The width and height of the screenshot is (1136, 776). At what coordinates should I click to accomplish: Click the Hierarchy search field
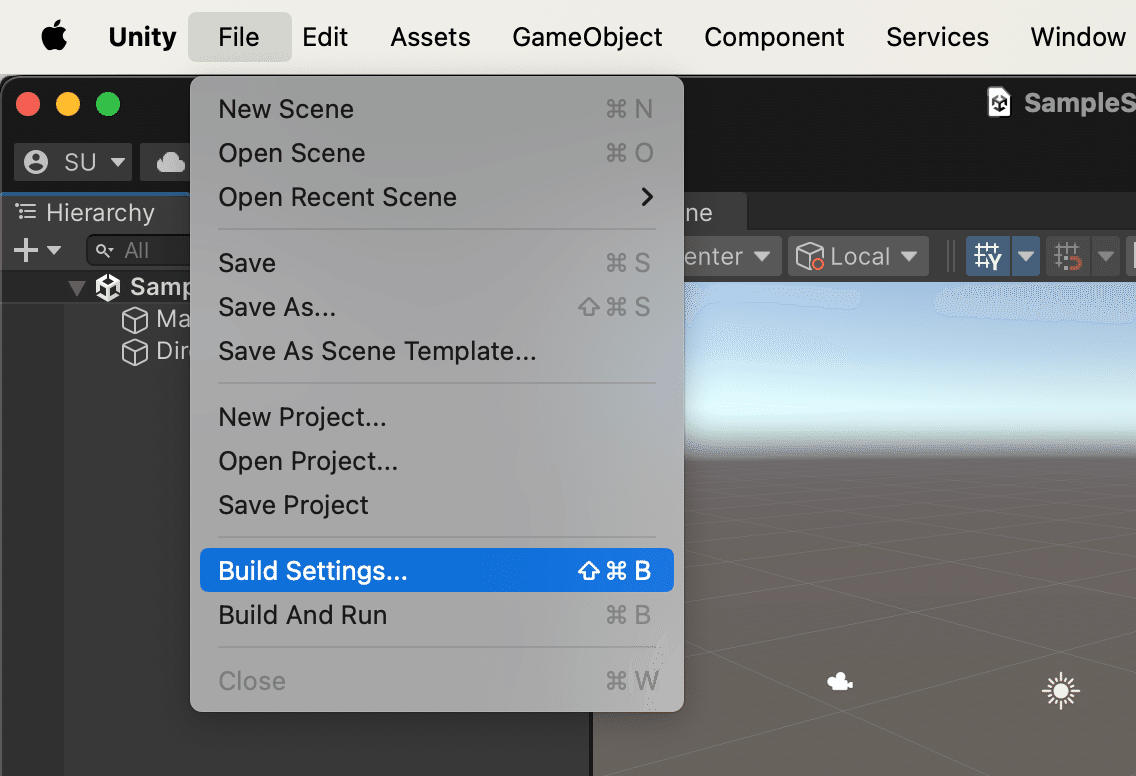coord(138,250)
